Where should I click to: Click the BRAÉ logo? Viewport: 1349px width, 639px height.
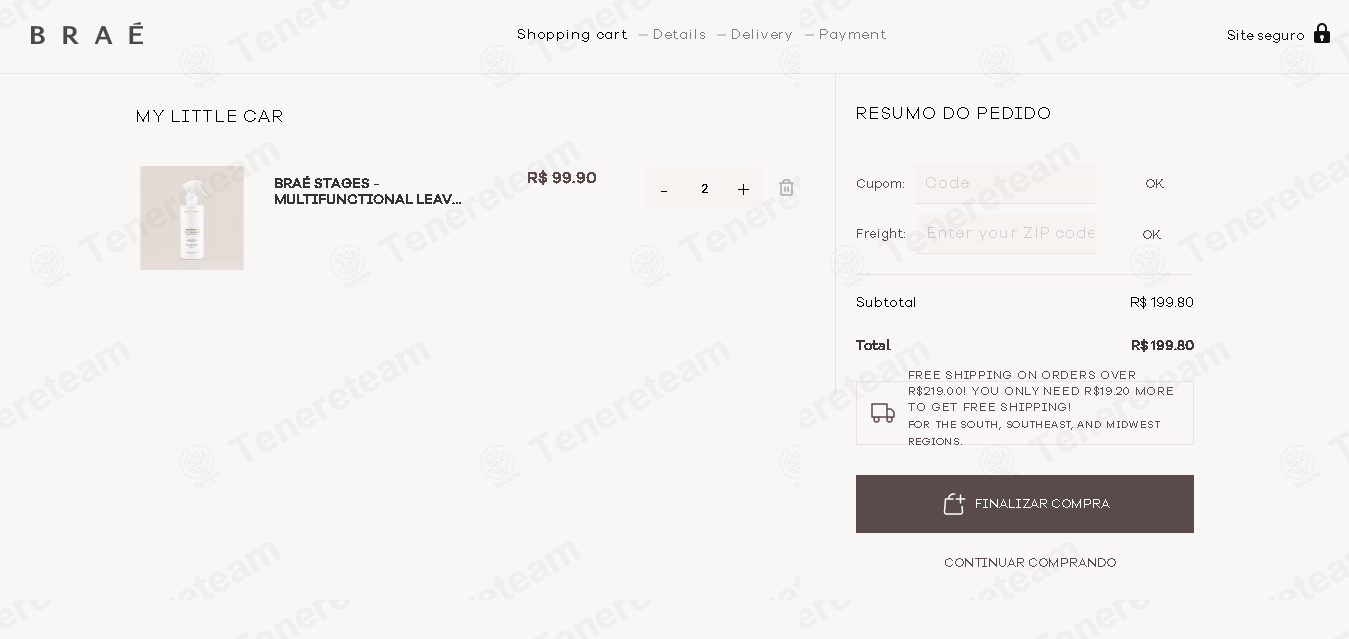pos(87,34)
